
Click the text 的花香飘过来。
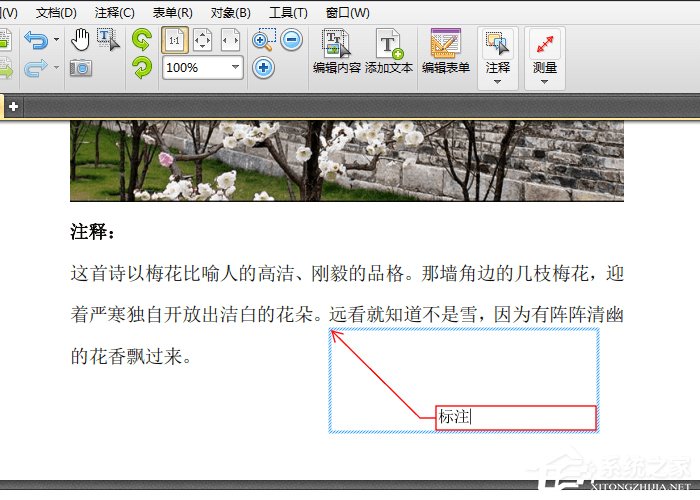[x=131, y=356]
